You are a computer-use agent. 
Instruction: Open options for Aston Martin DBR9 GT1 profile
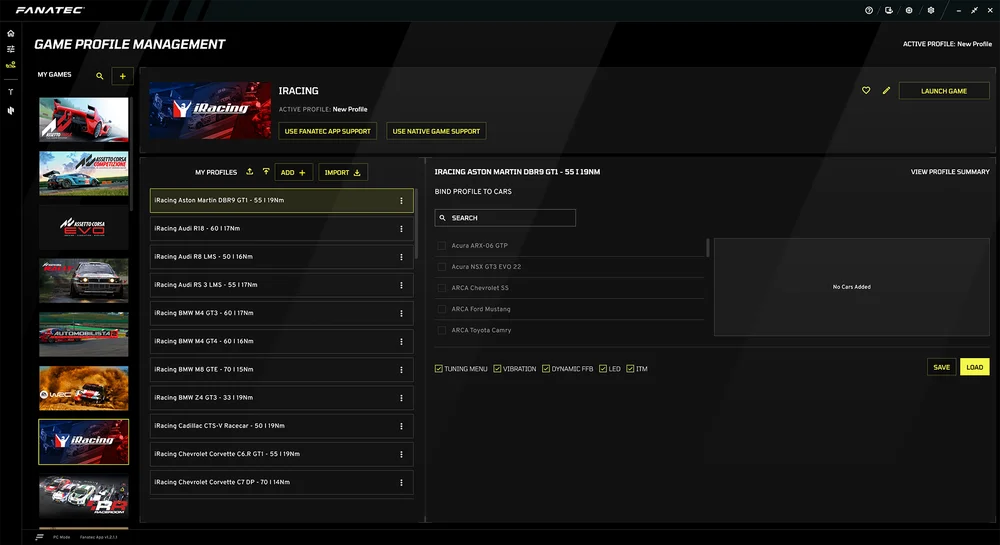(x=401, y=201)
